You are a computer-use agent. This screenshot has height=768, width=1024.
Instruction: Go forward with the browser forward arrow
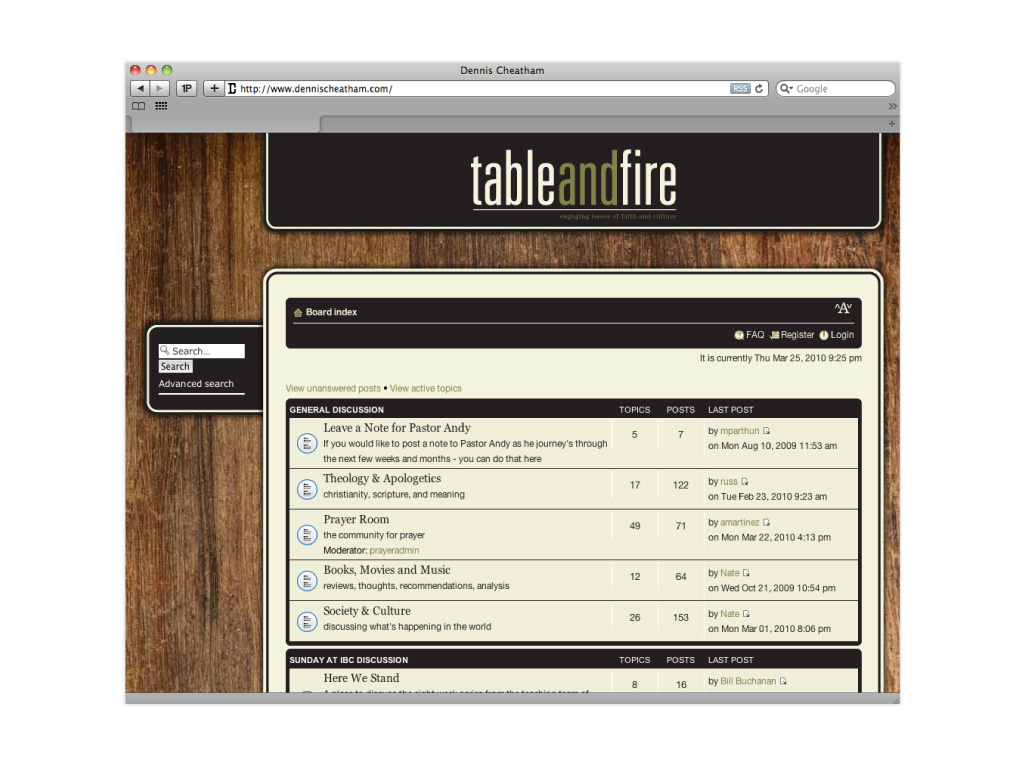[x=160, y=88]
